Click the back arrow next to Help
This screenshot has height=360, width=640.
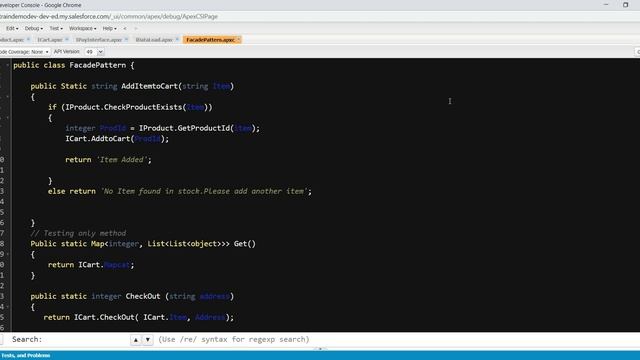[125, 29]
